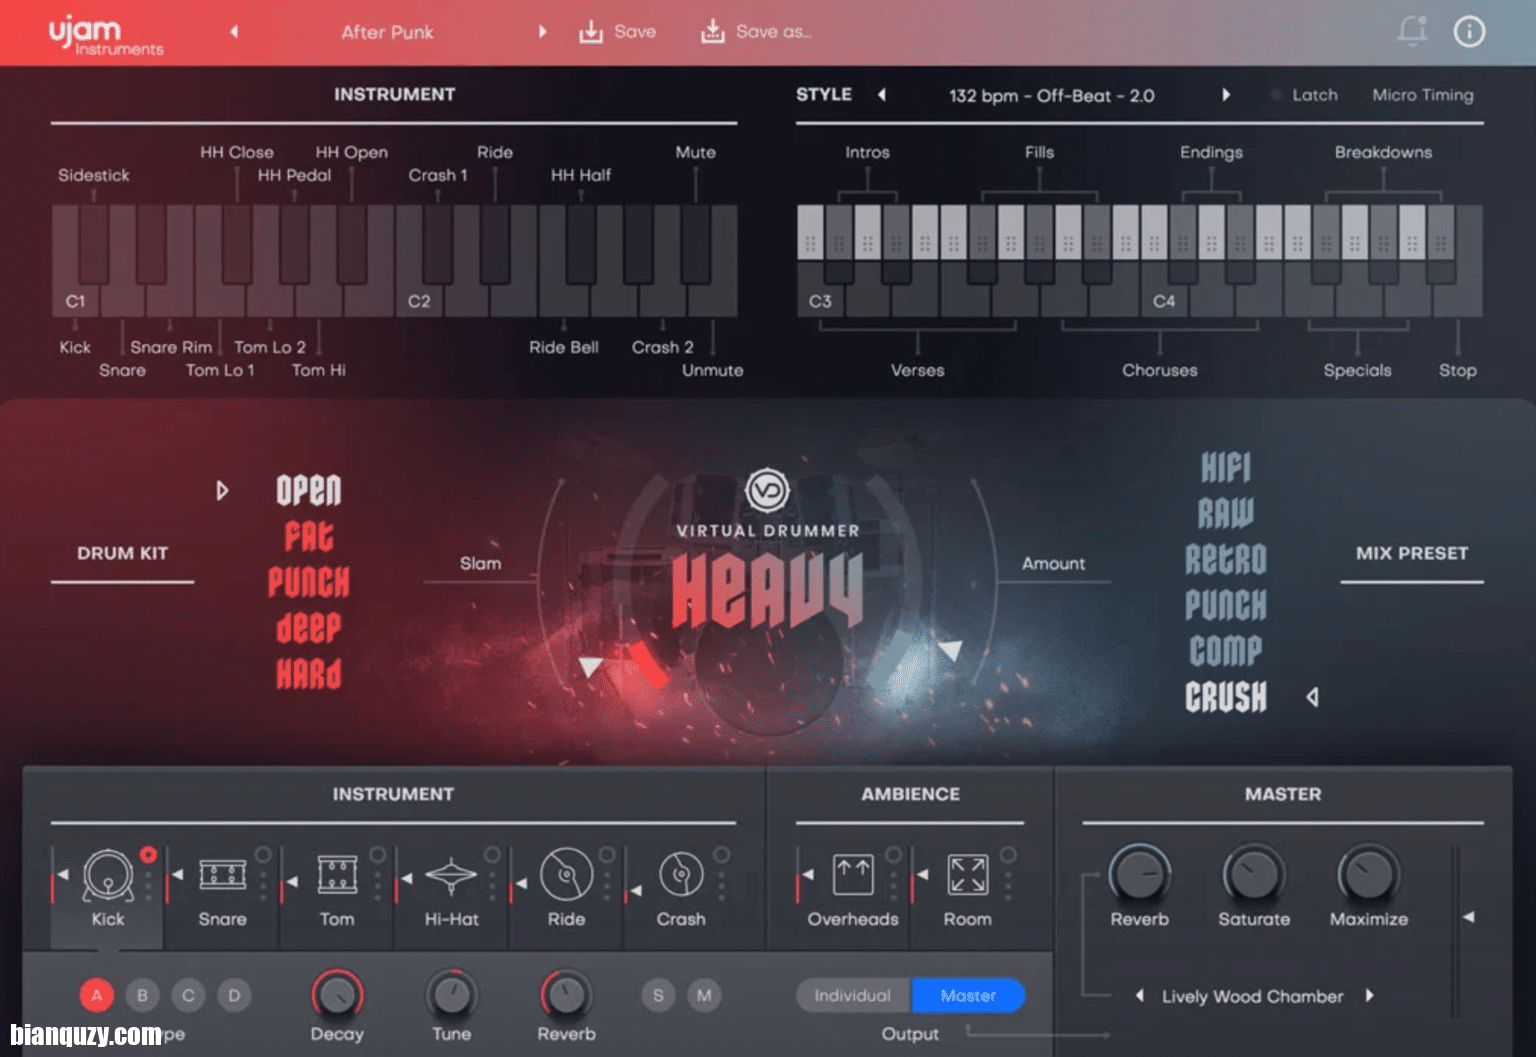
Task: Click the Tune knob
Action: point(452,995)
